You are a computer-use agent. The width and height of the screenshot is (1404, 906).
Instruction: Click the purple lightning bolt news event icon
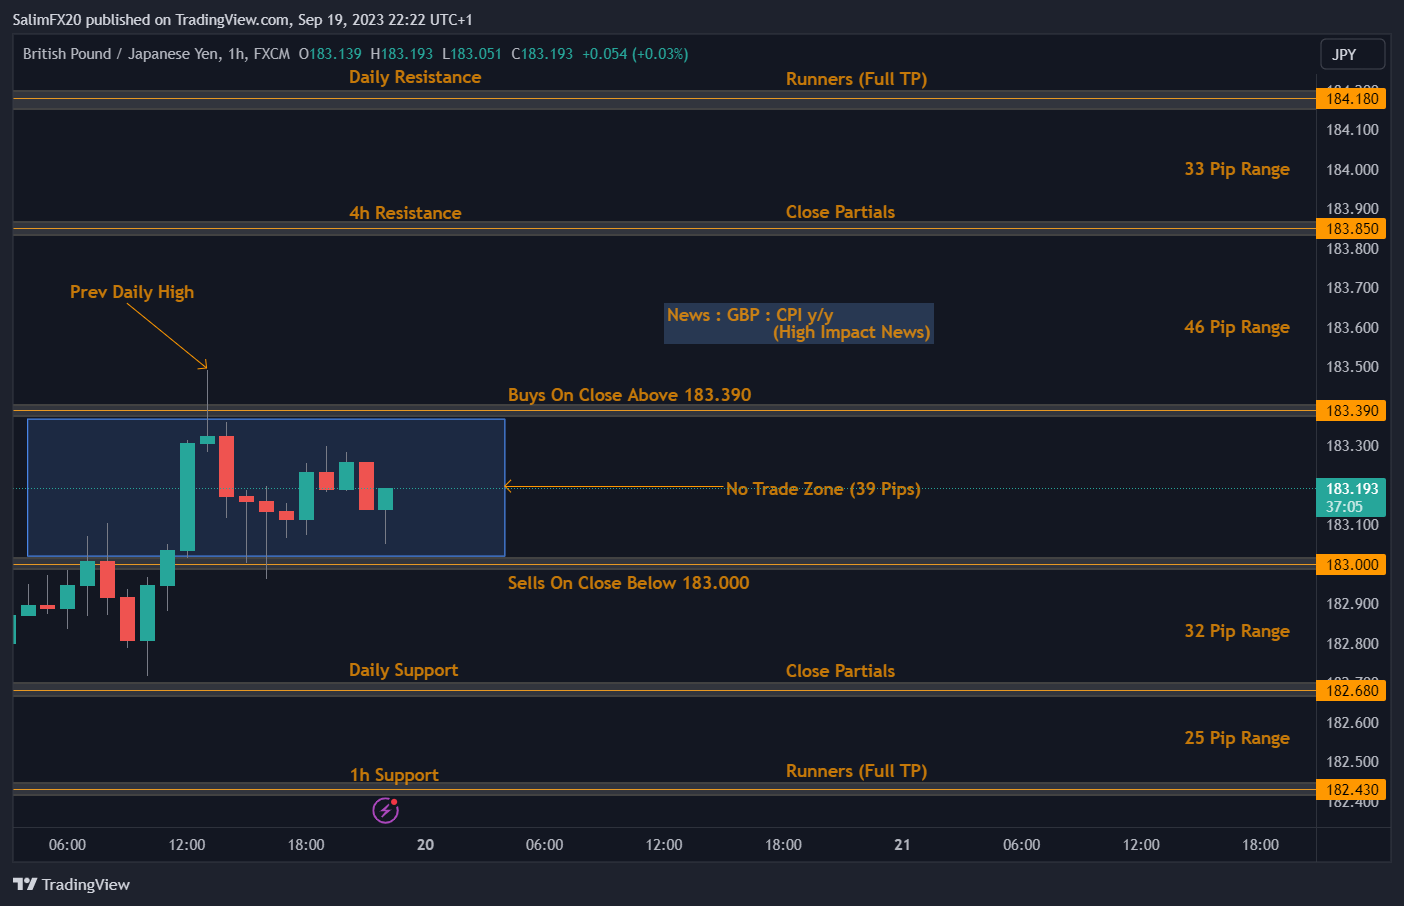[385, 810]
